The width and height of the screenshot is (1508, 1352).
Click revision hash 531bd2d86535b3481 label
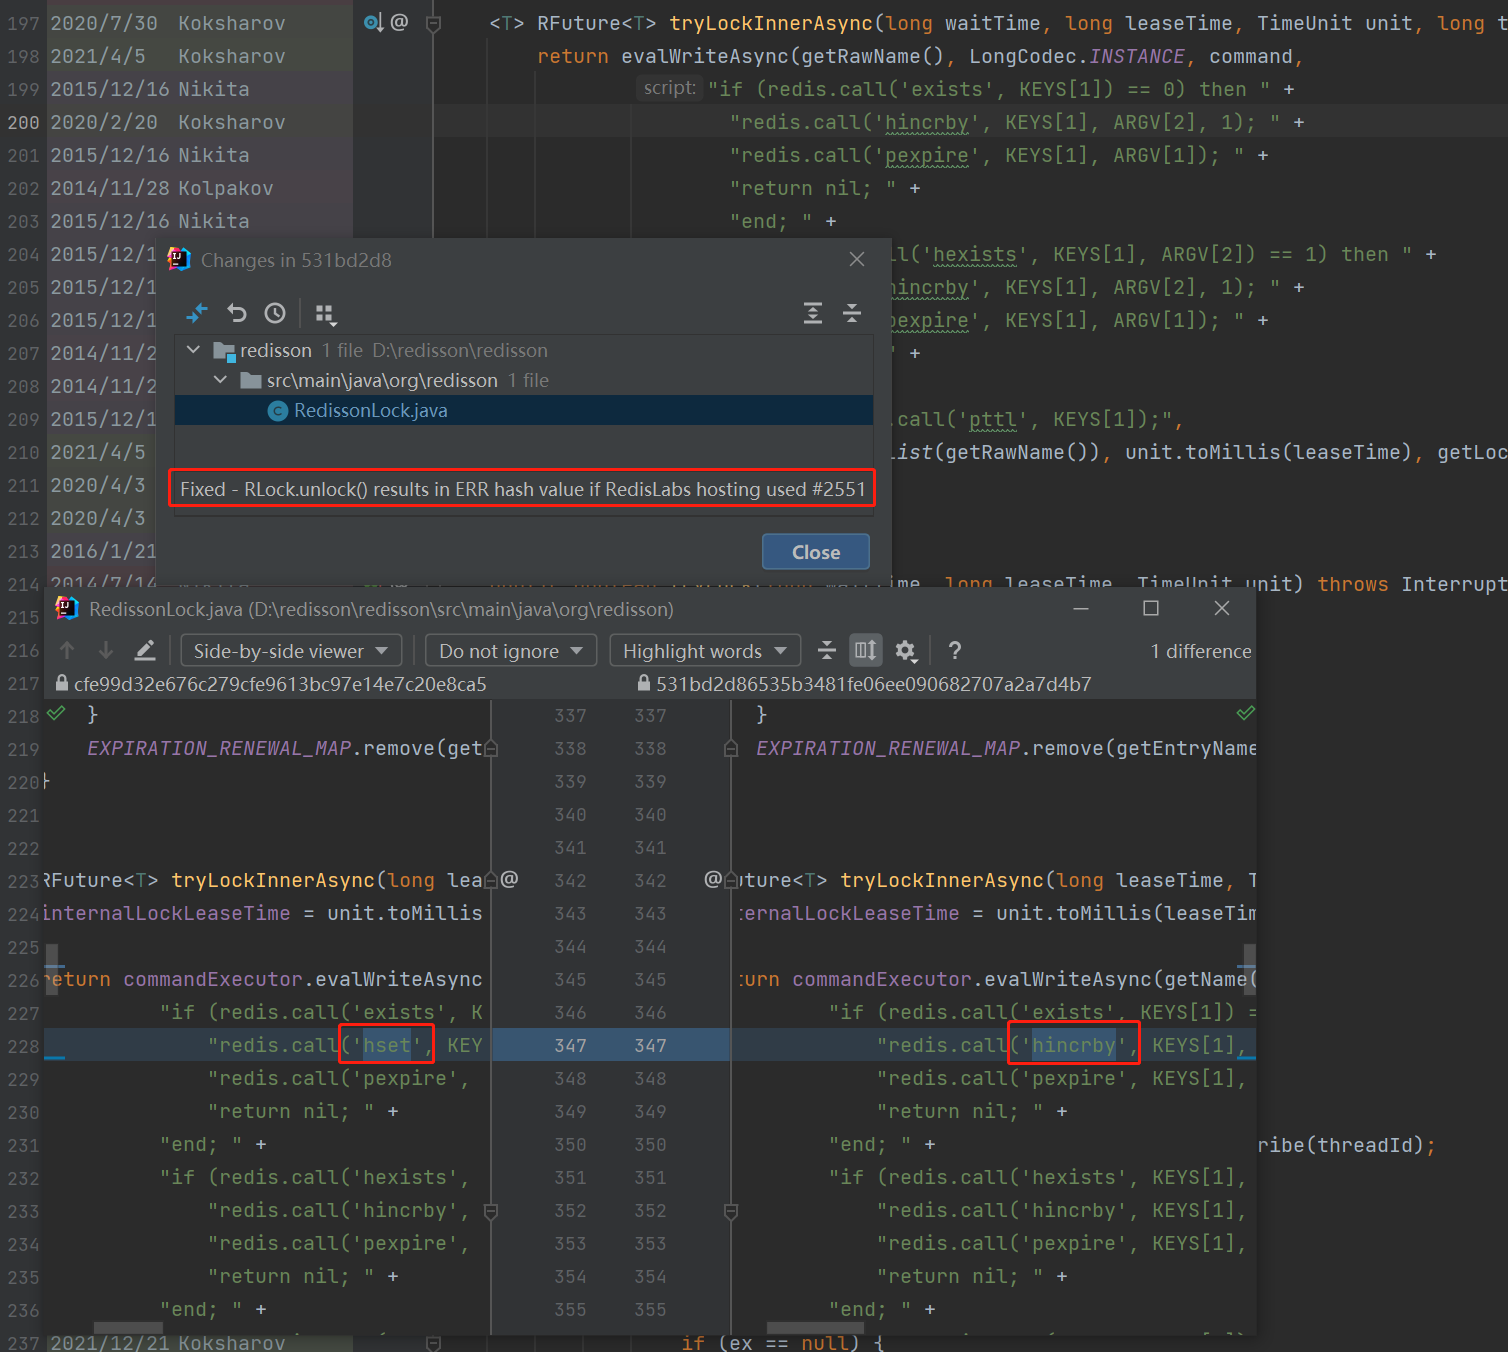[x=873, y=684]
